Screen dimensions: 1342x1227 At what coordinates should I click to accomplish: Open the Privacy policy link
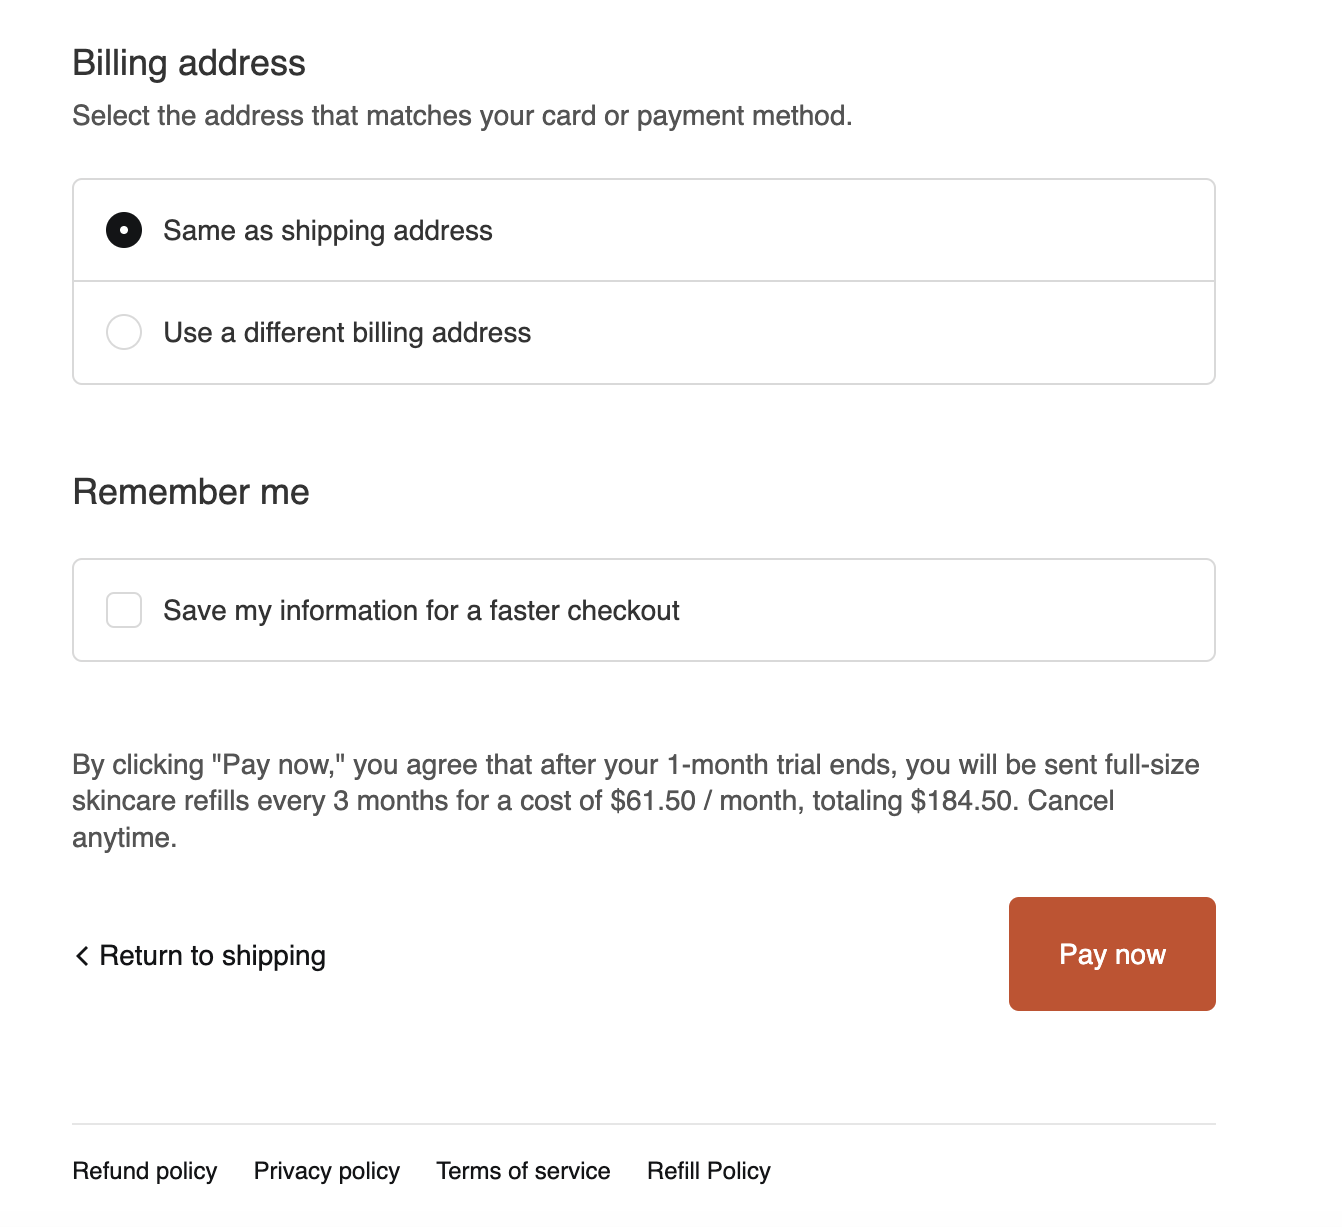click(x=327, y=1171)
